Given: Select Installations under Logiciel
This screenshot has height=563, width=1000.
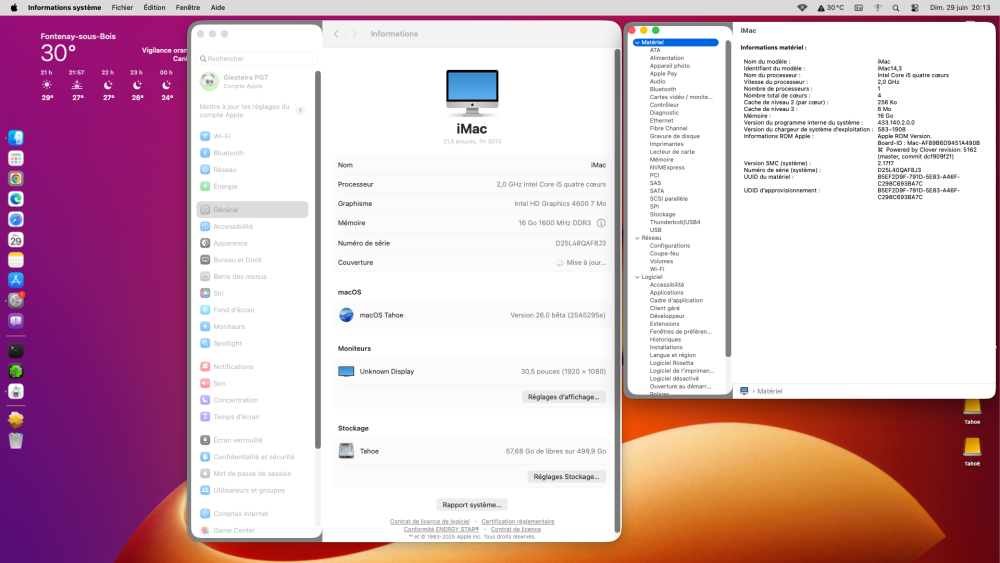Looking at the screenshot, I should click(x=666, y=347).
